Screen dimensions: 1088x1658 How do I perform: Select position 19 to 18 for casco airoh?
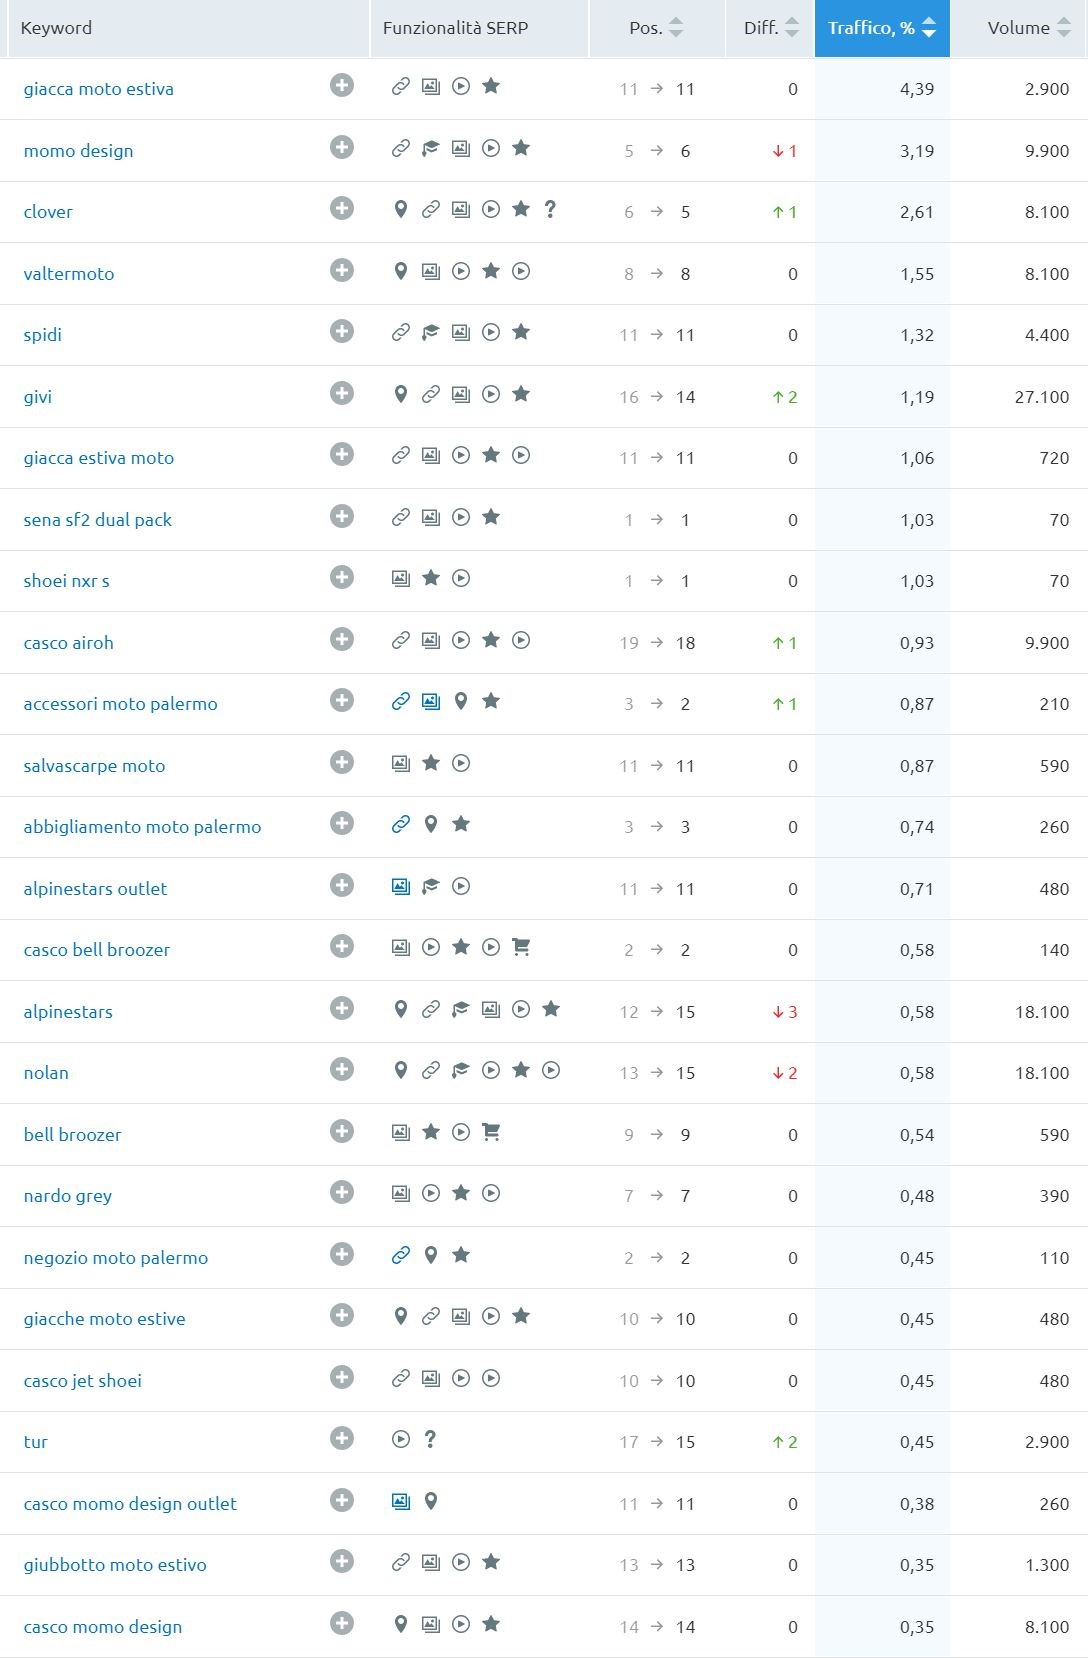point(657,643)
